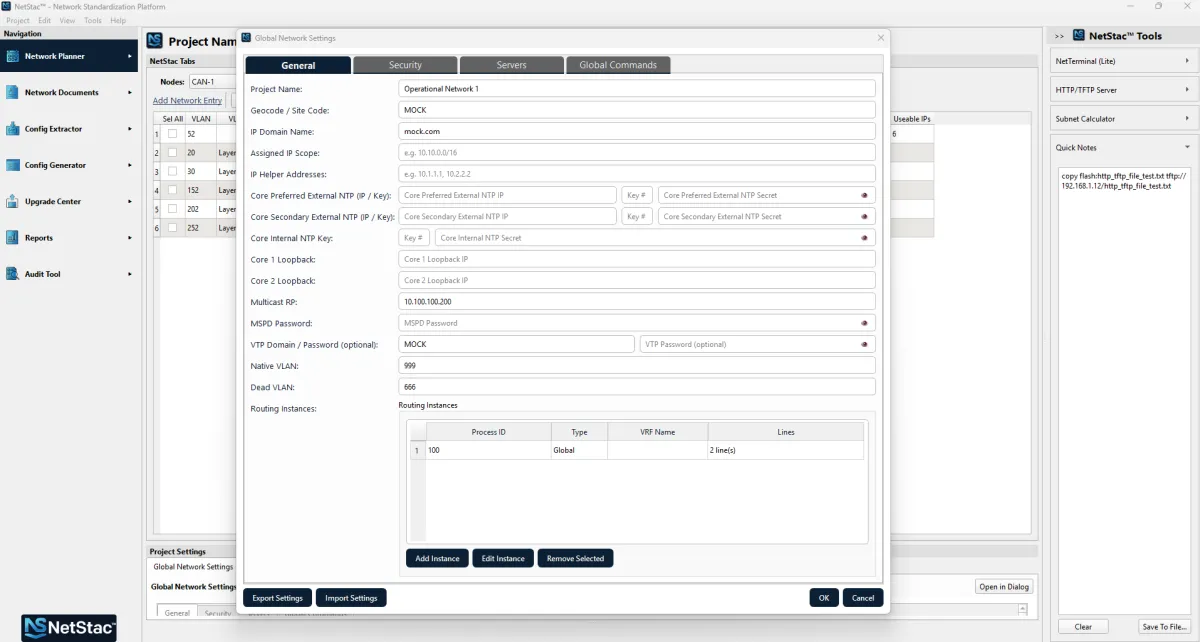Open the View menu

[x=67, y=20]
